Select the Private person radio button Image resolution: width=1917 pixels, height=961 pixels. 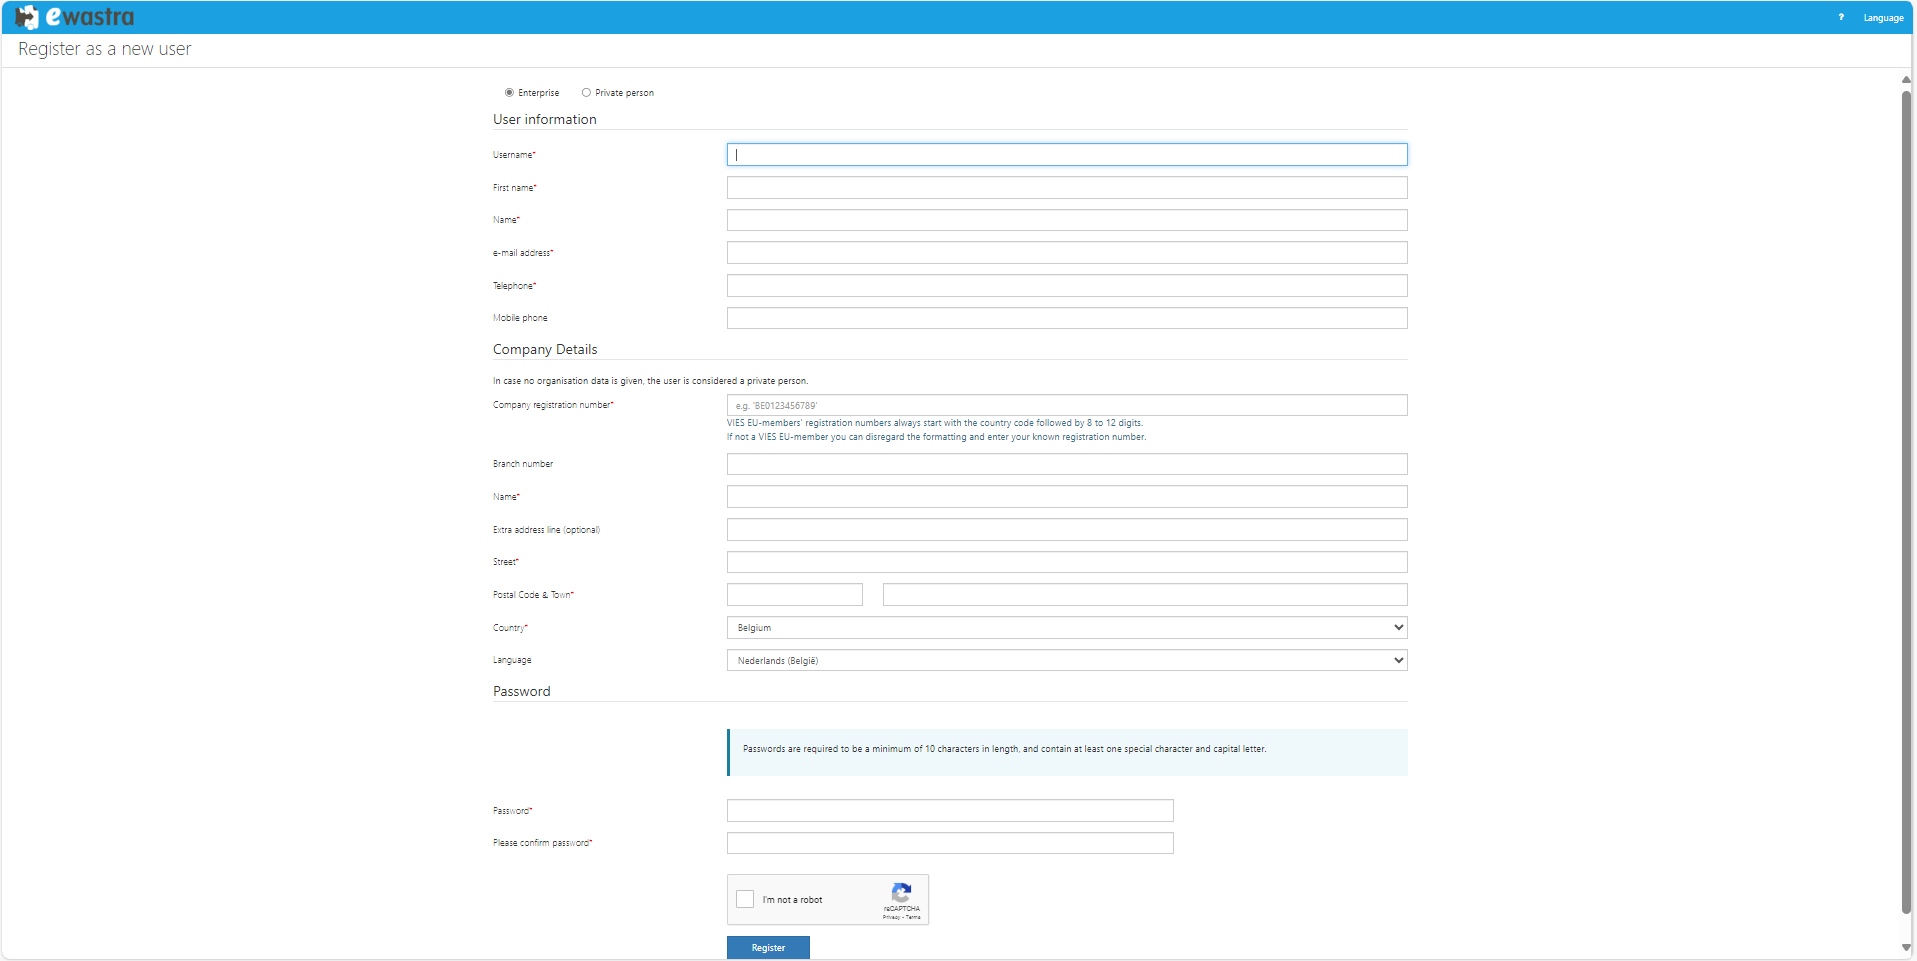[586, 93]
